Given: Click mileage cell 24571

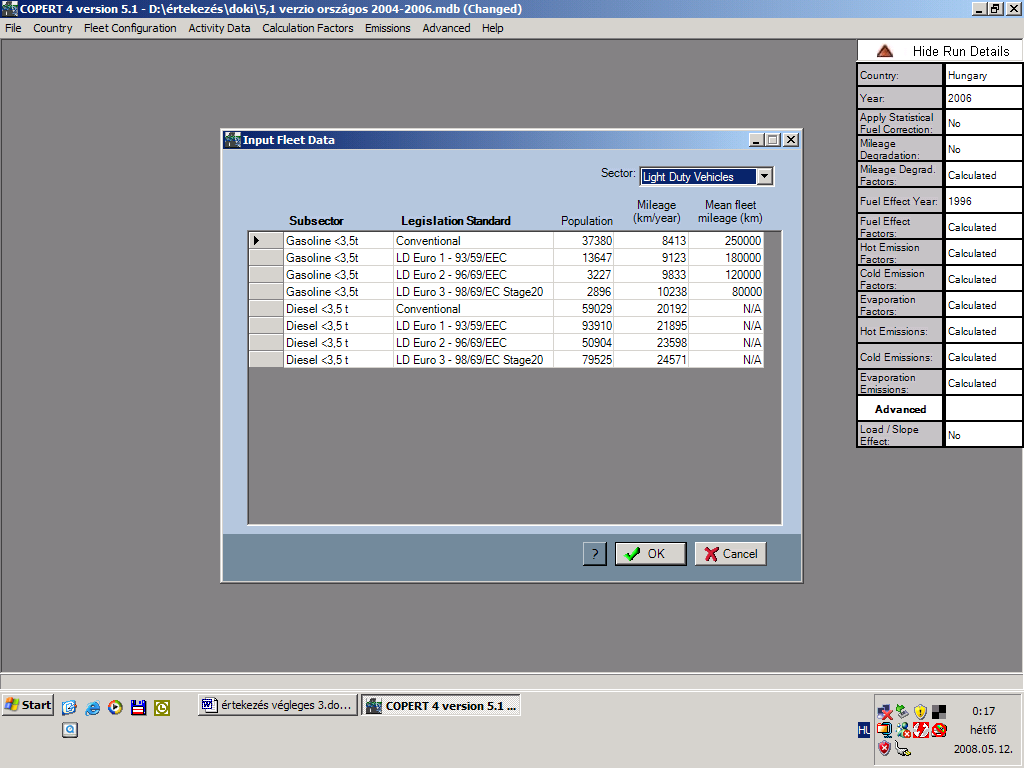Looking at the screenshot, I should [x=651, y=359].
